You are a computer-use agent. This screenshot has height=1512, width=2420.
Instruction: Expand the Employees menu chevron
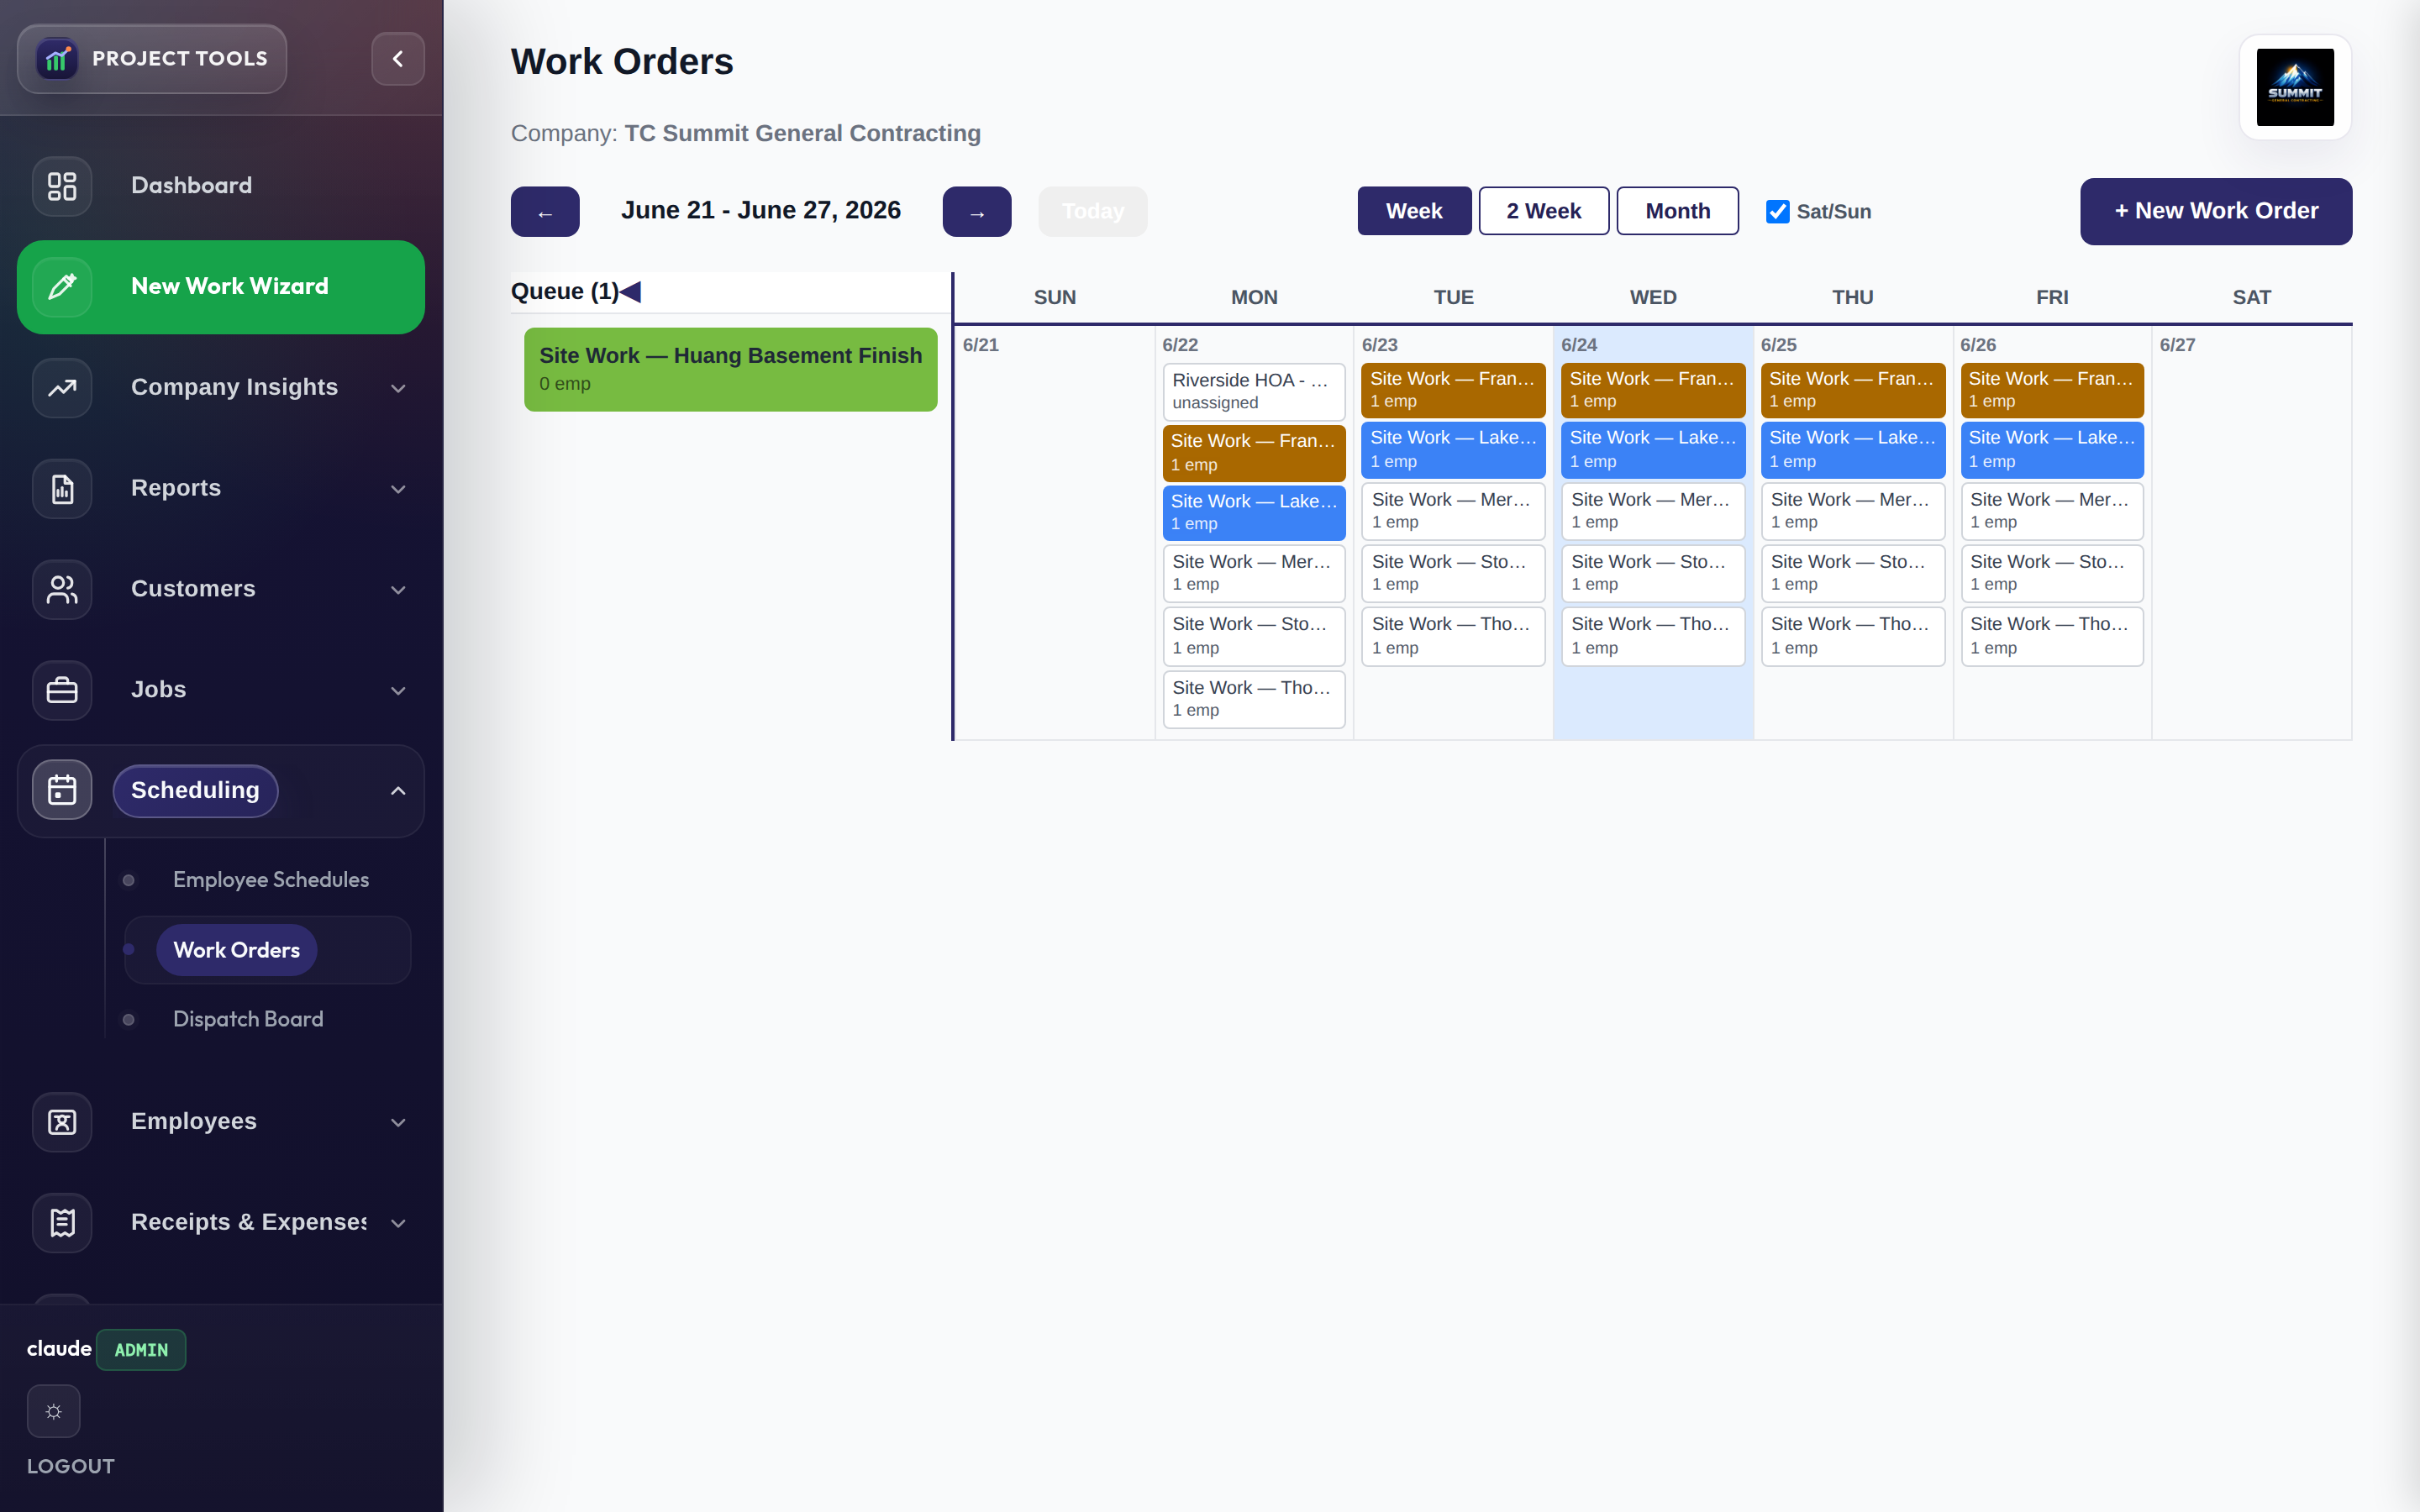pyautogui.click(x=398, y=1122)
